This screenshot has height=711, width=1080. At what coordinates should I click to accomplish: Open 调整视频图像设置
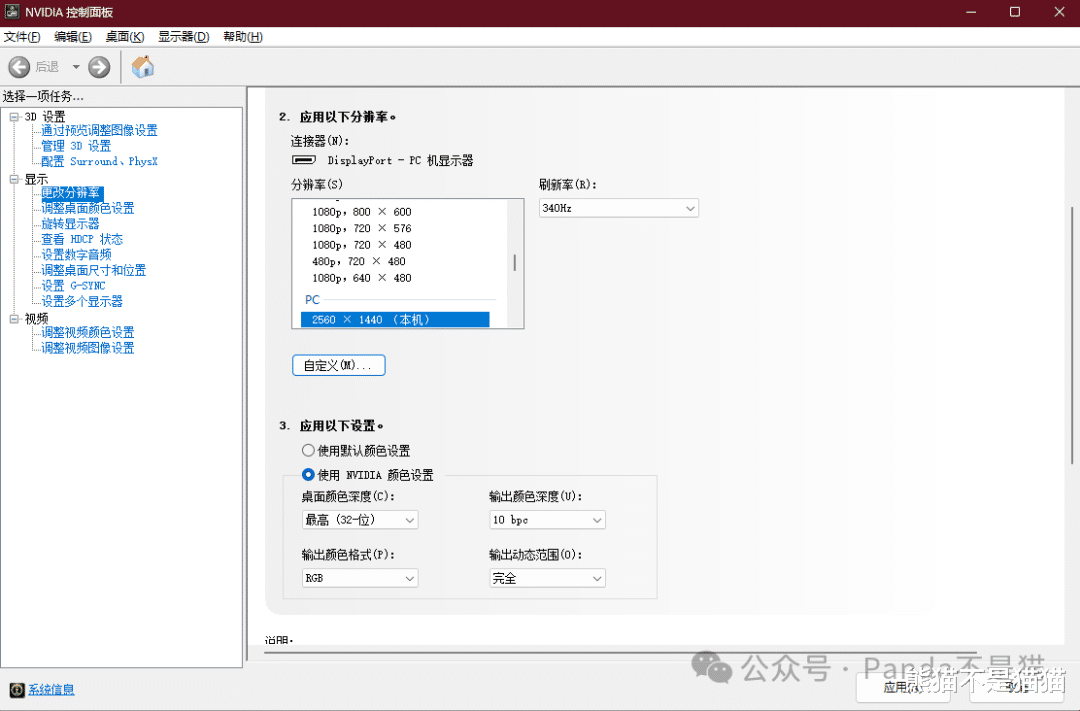[x=87, y=348]
